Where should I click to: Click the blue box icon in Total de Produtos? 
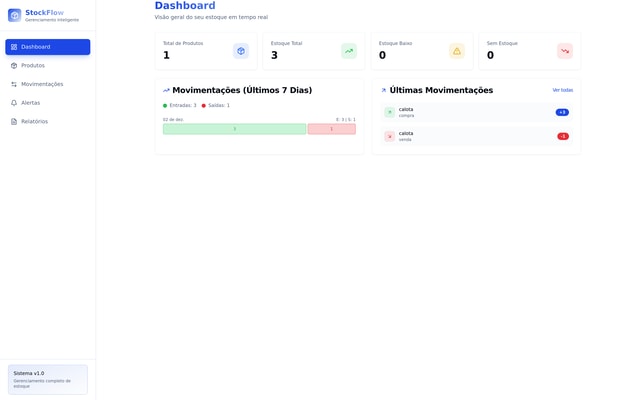pos(241,51)
